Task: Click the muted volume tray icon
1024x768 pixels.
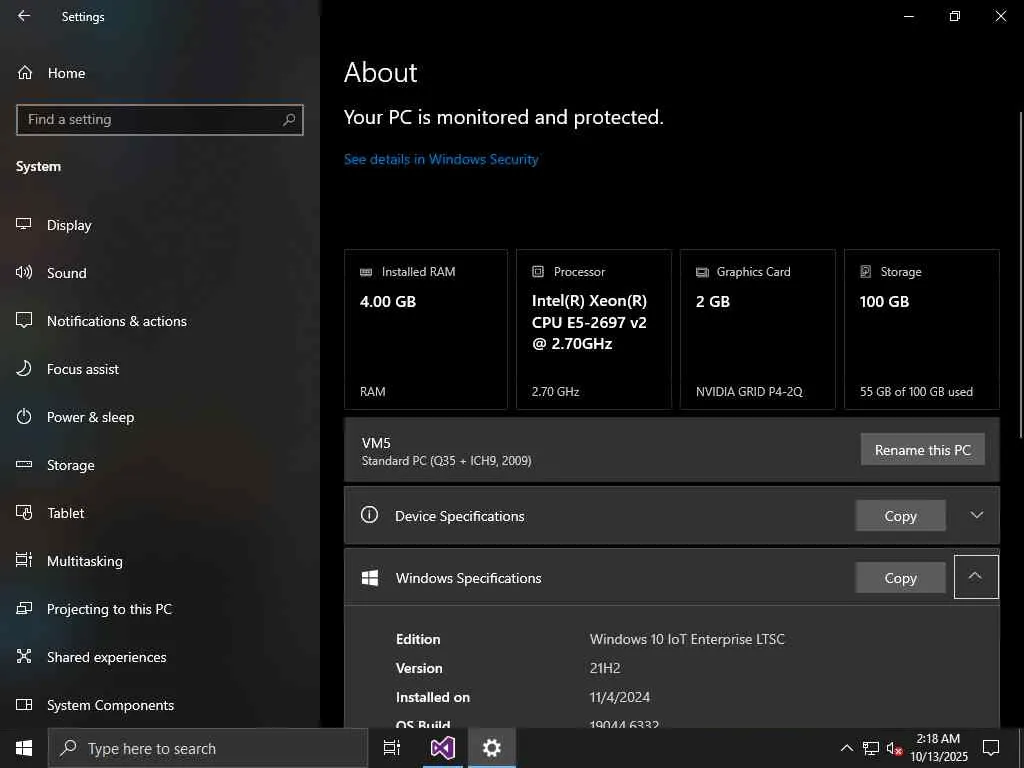Action: (x=894, y=748)
